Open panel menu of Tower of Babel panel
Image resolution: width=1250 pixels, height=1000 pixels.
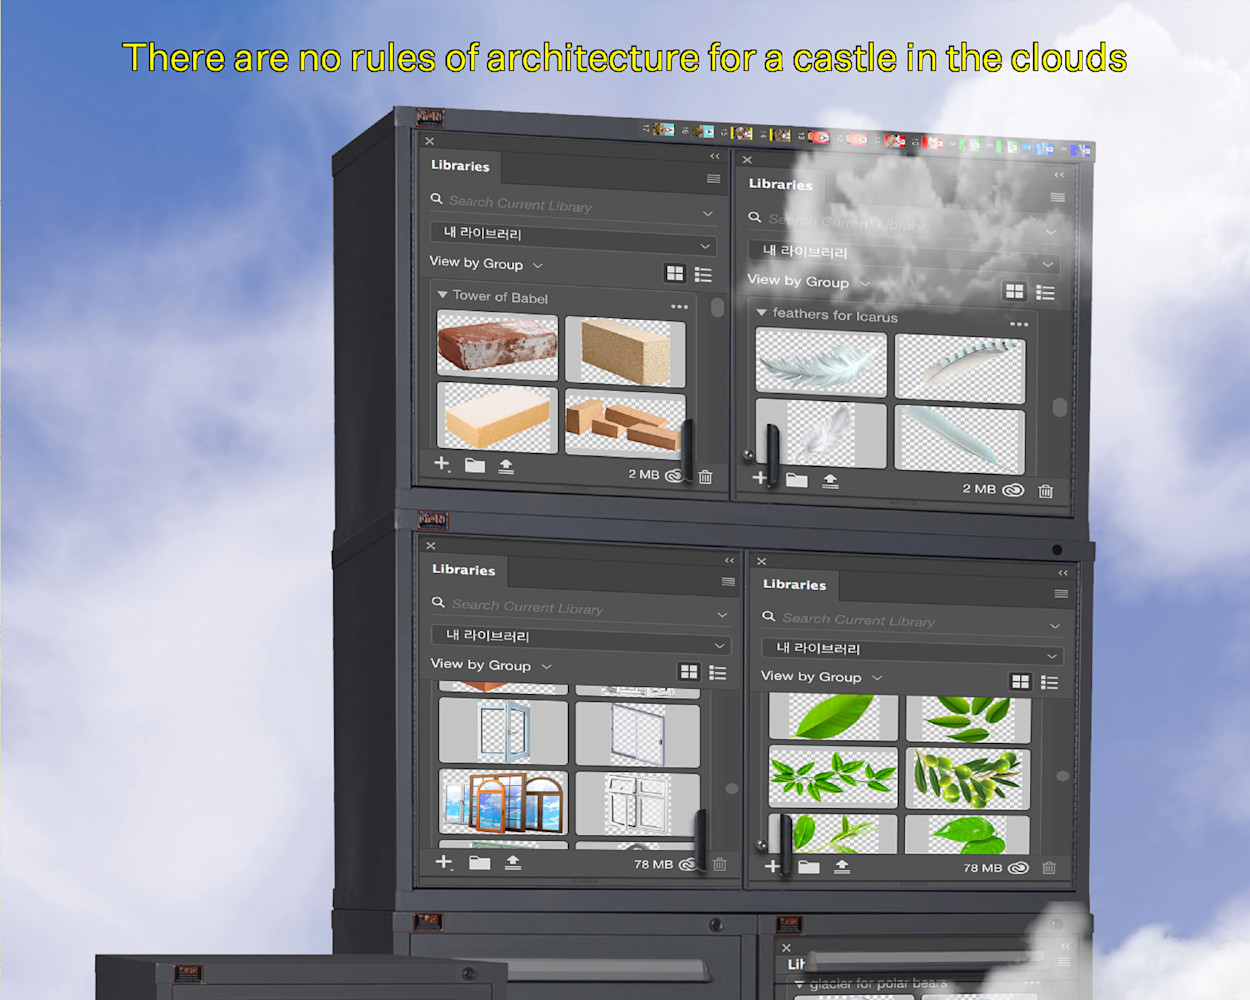[713, 179]
